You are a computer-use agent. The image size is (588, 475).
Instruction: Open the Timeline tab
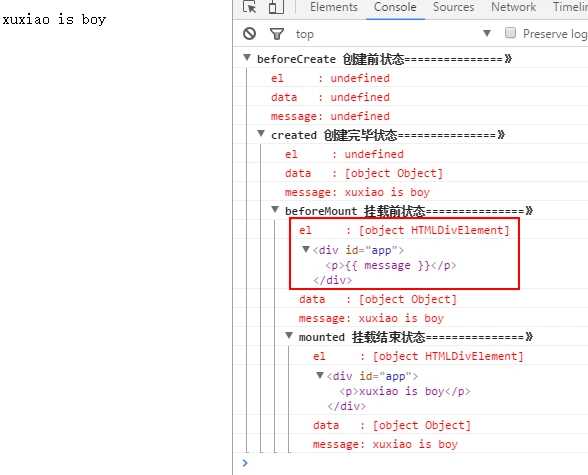pyautogui.click(x=570, y=7)
